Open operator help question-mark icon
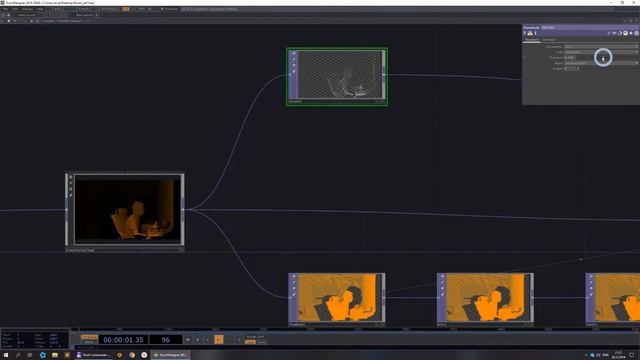Screen dimensions: 640x360 click(525, 33)
